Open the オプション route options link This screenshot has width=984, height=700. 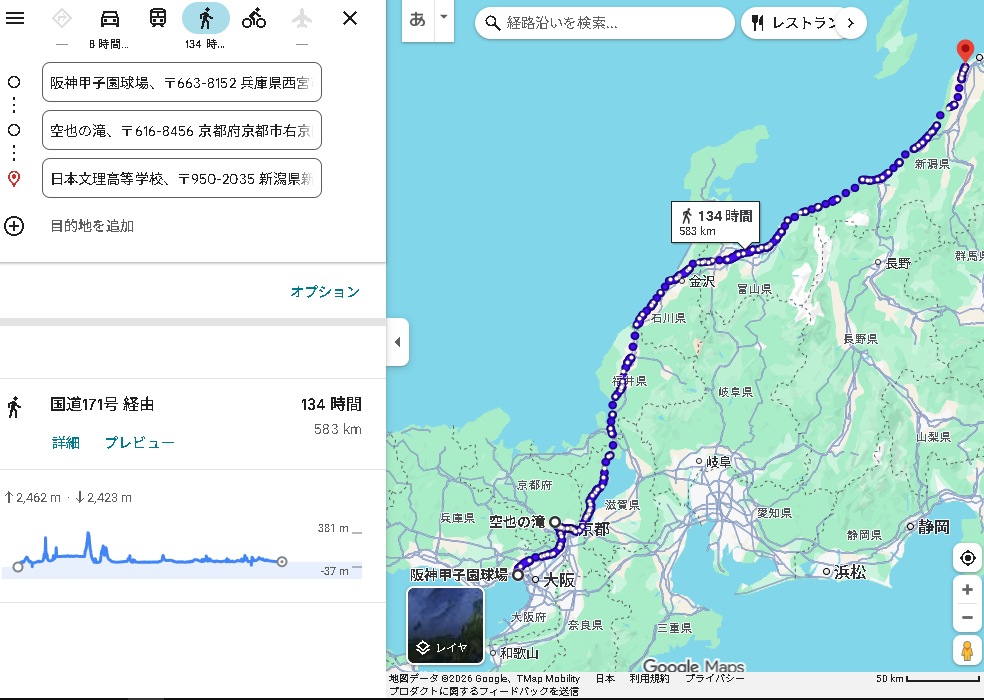pyautogui.click(x=324, y=292)
